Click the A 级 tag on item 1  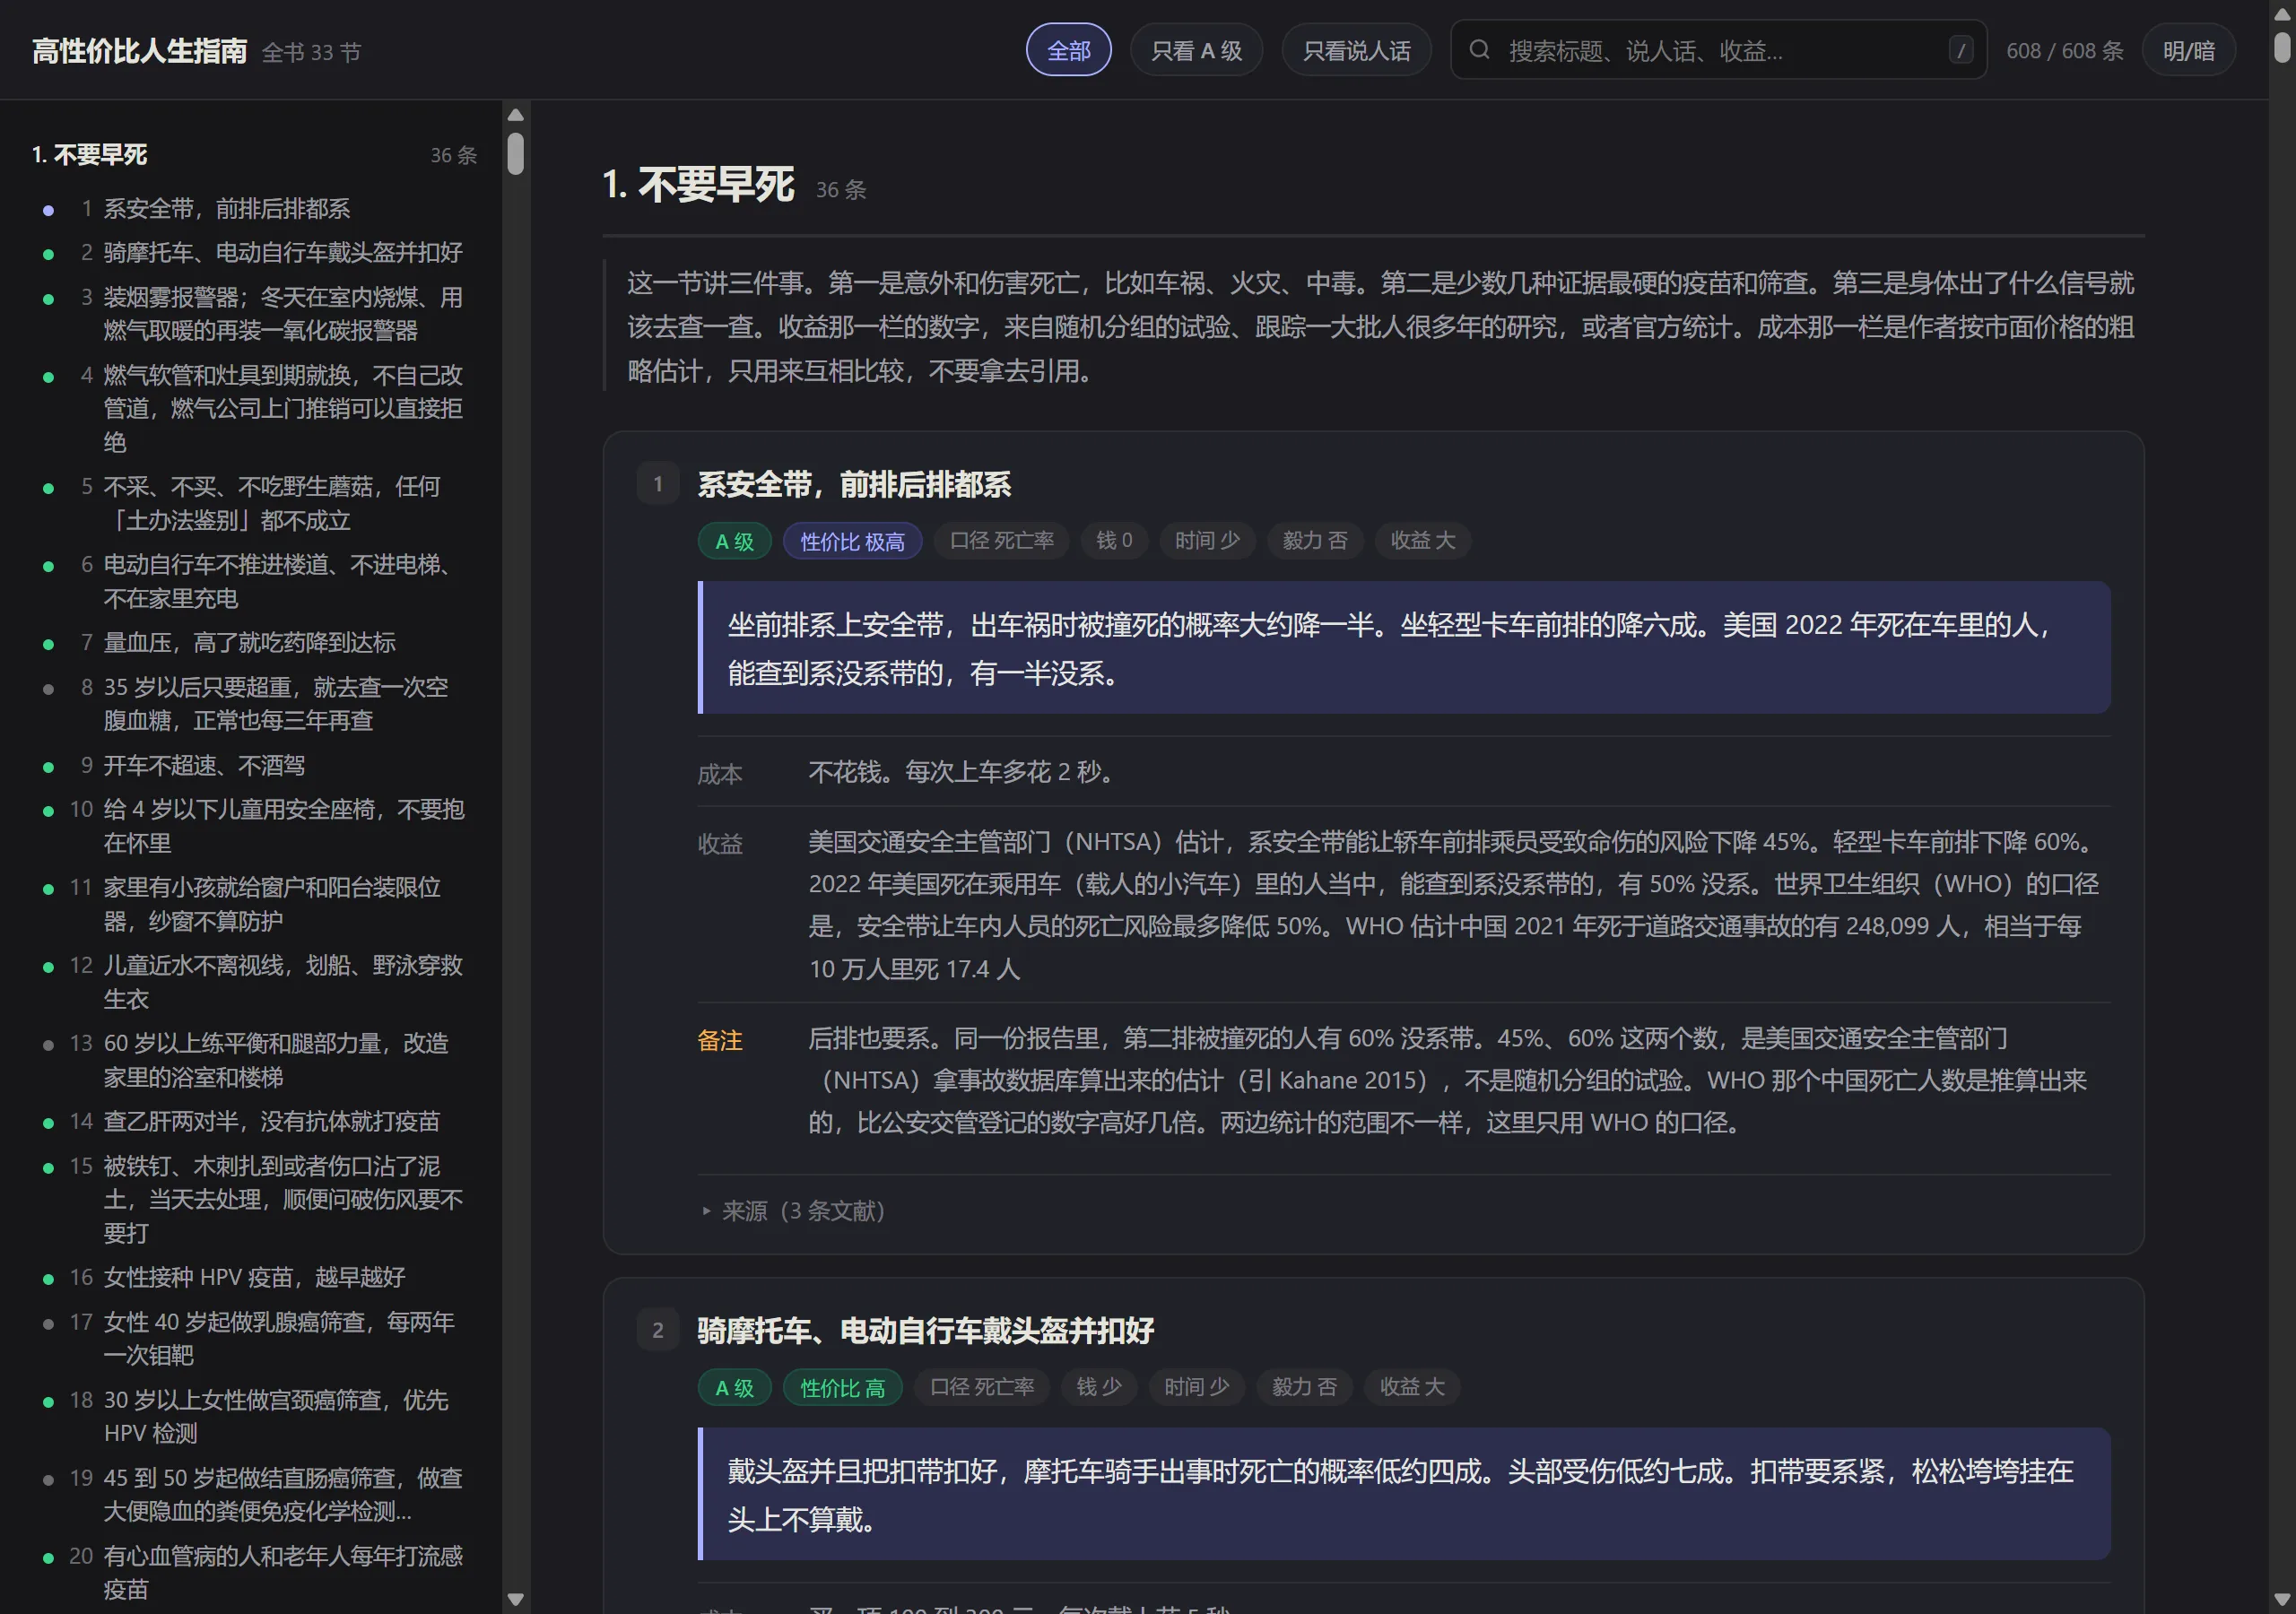[x=734, y=541]
